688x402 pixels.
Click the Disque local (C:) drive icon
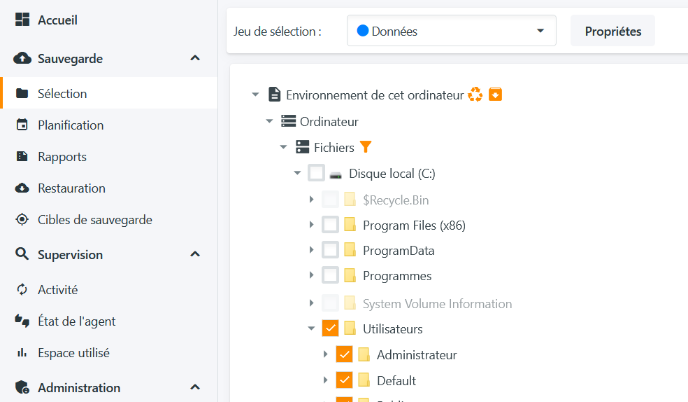coord(336,176)
